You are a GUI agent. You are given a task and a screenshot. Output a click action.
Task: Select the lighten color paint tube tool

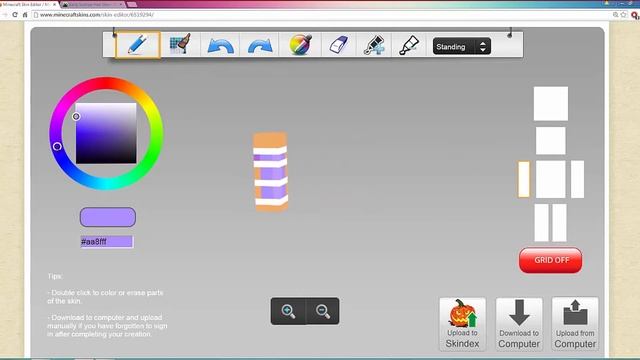coord(409,44)
